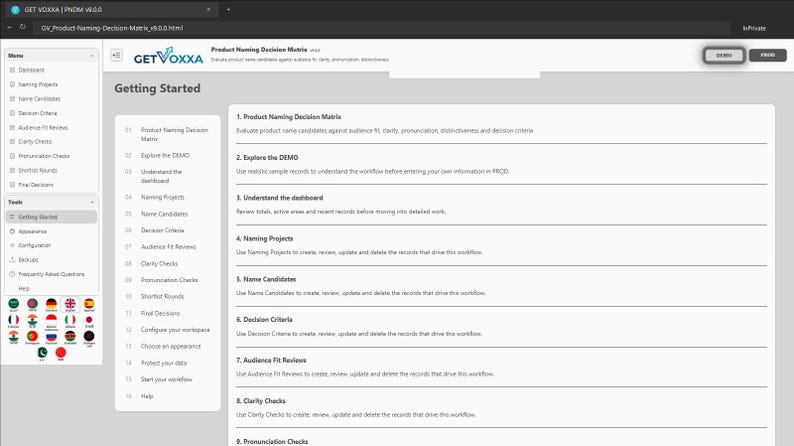Switch to PROD mode

[x=767, y=55]
